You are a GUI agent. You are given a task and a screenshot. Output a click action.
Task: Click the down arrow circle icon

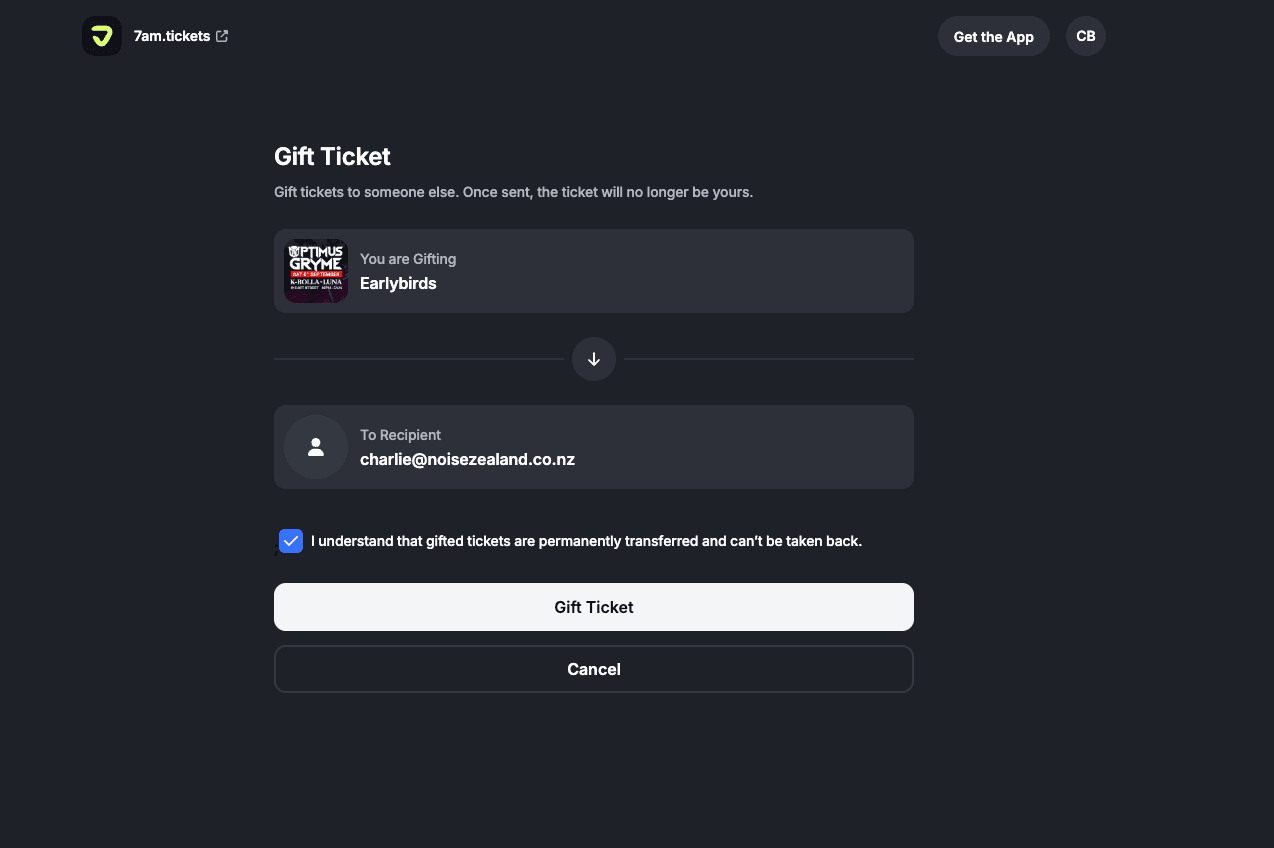(x=594, y=359)
